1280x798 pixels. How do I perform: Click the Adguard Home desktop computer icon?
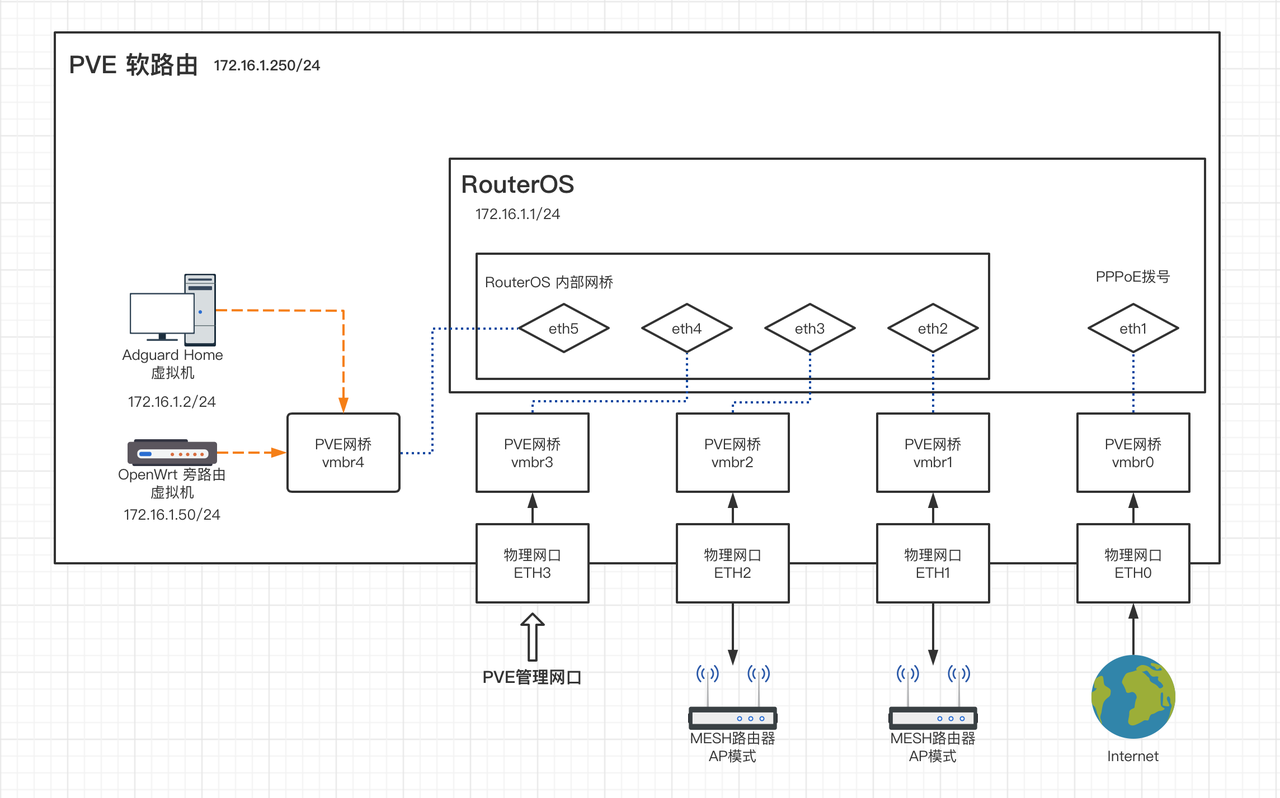tap(173, 308)
